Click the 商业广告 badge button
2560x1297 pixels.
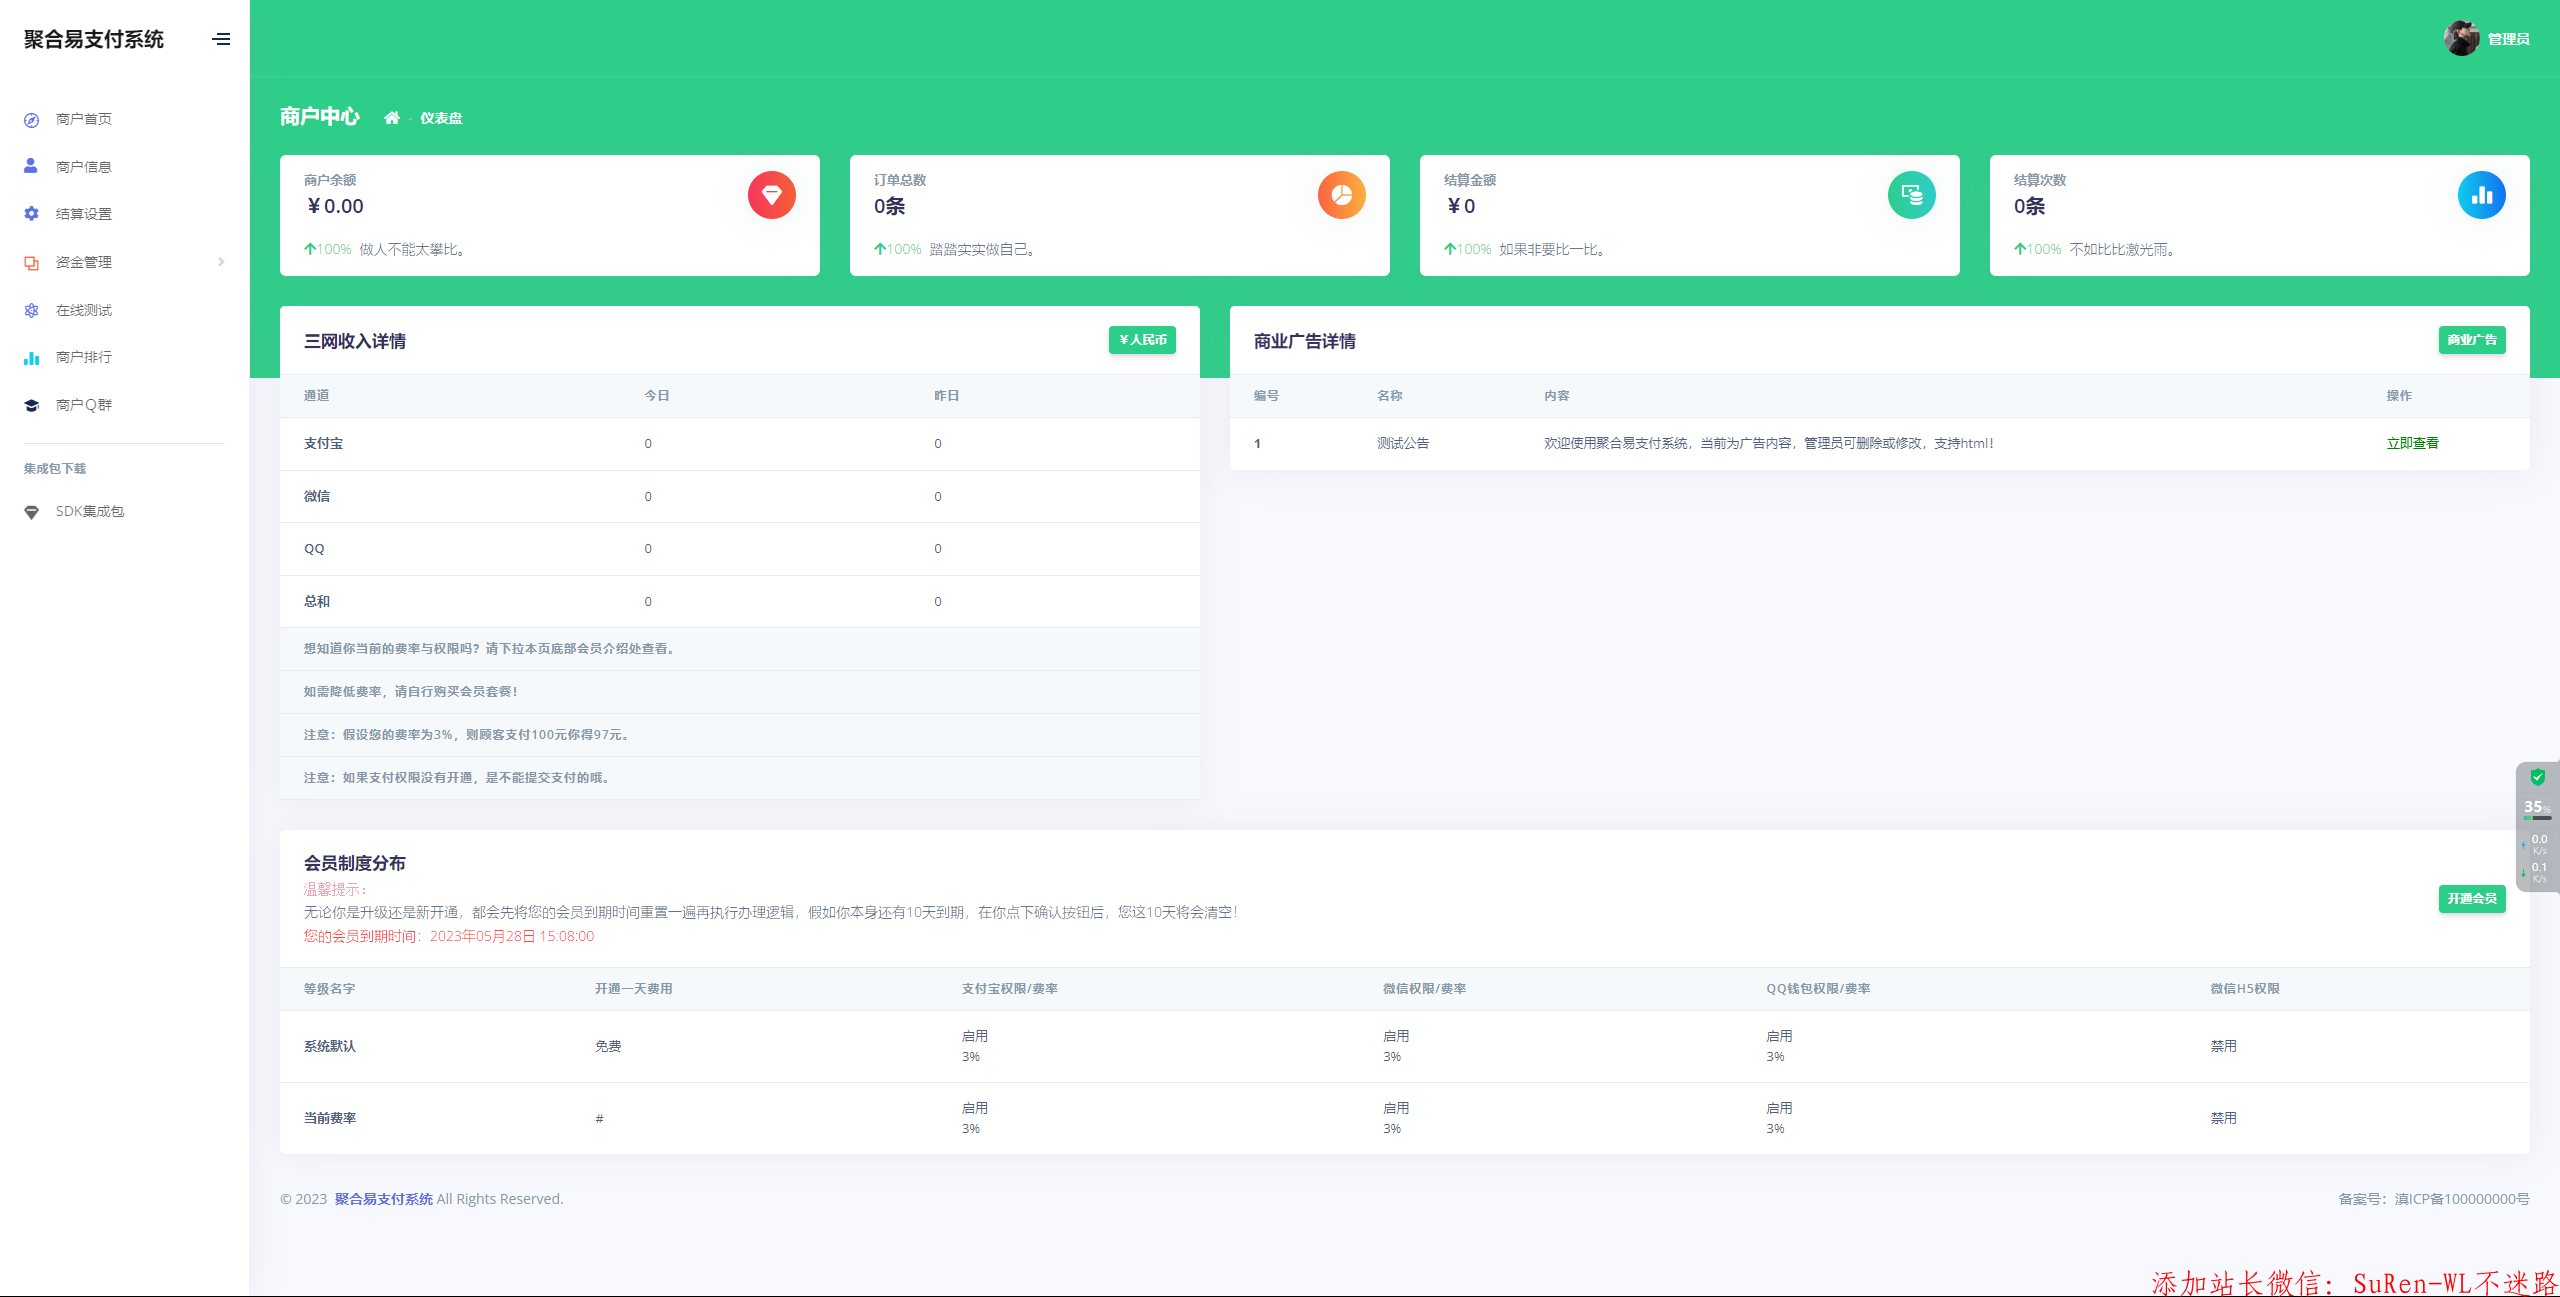point(2472,340)
